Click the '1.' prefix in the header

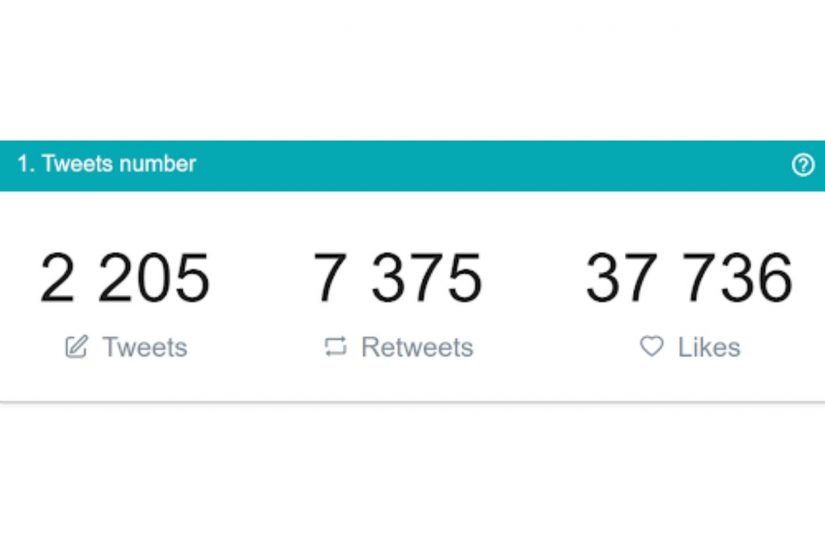click(x=26, y=164)
